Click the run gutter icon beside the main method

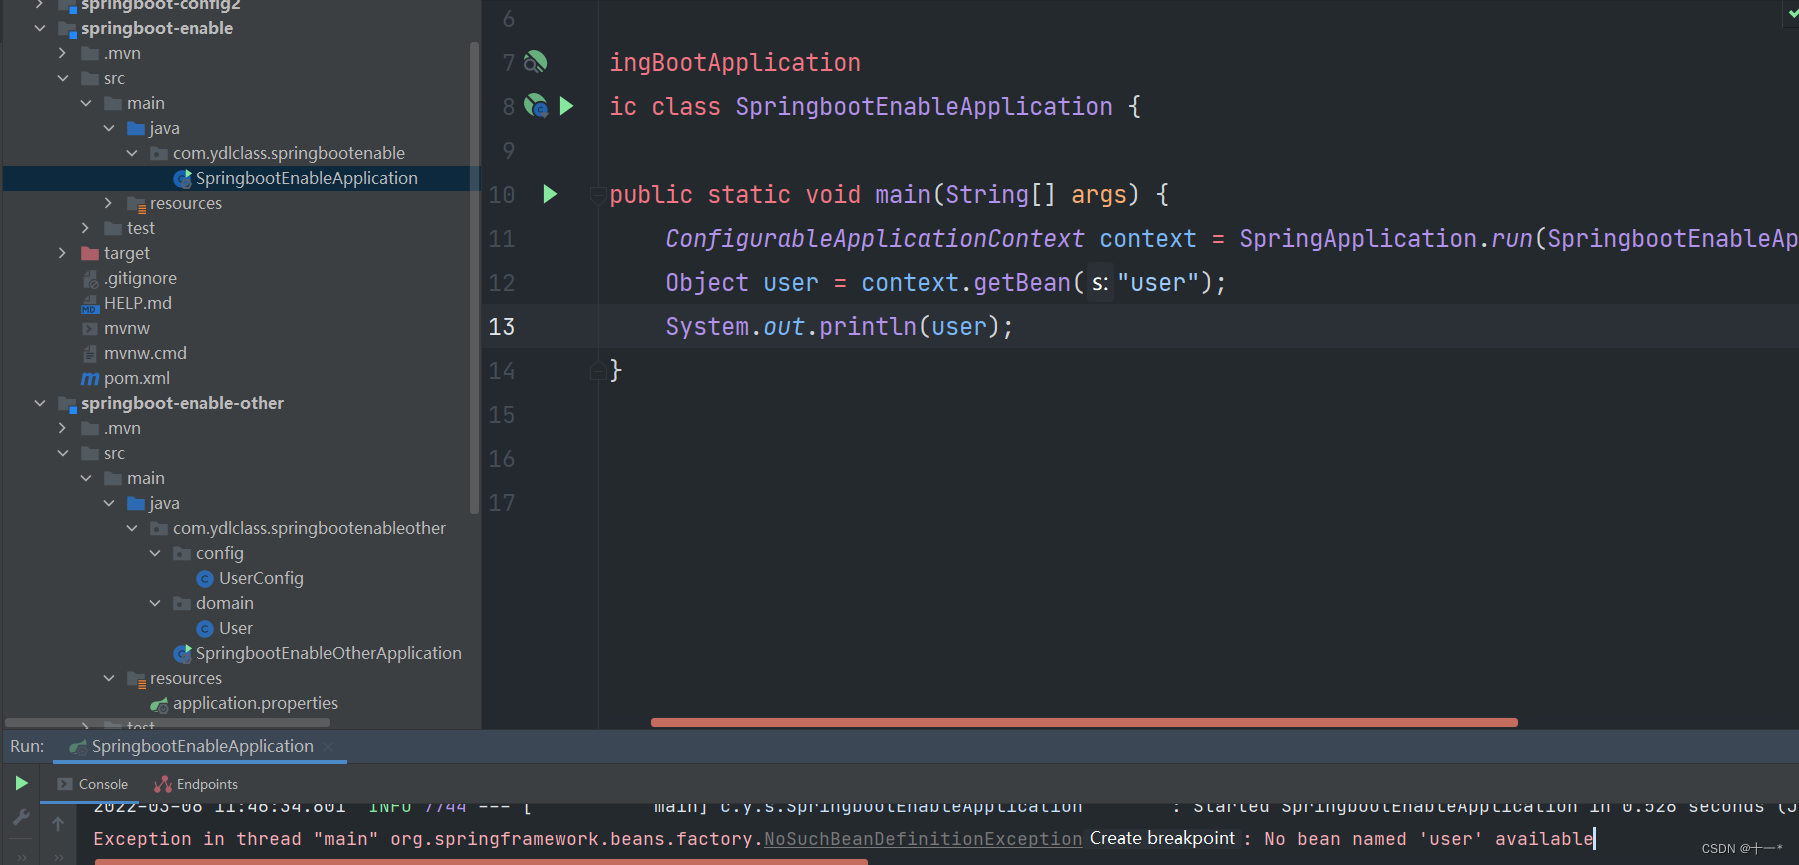(x=549, y=194)
